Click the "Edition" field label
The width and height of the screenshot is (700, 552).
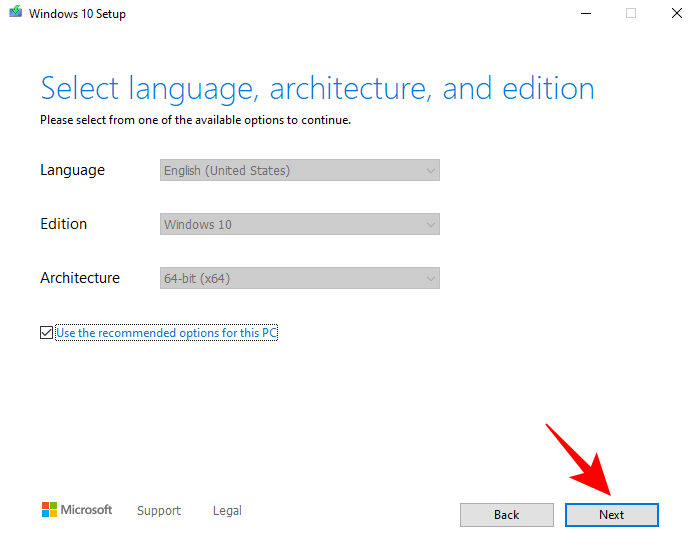(64, 225)
